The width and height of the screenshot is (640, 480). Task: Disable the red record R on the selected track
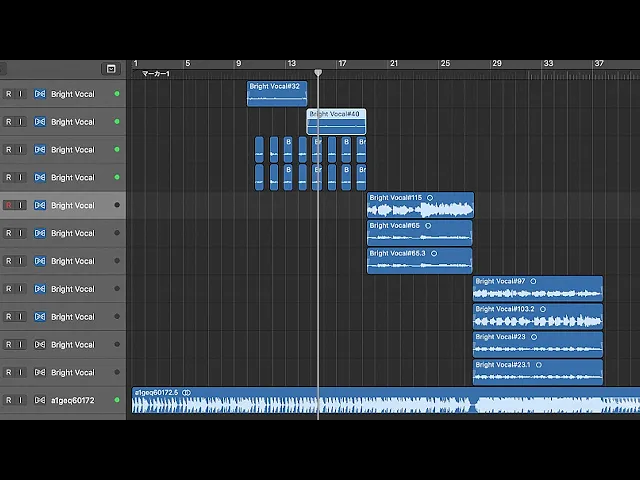(x=9, y=205)
